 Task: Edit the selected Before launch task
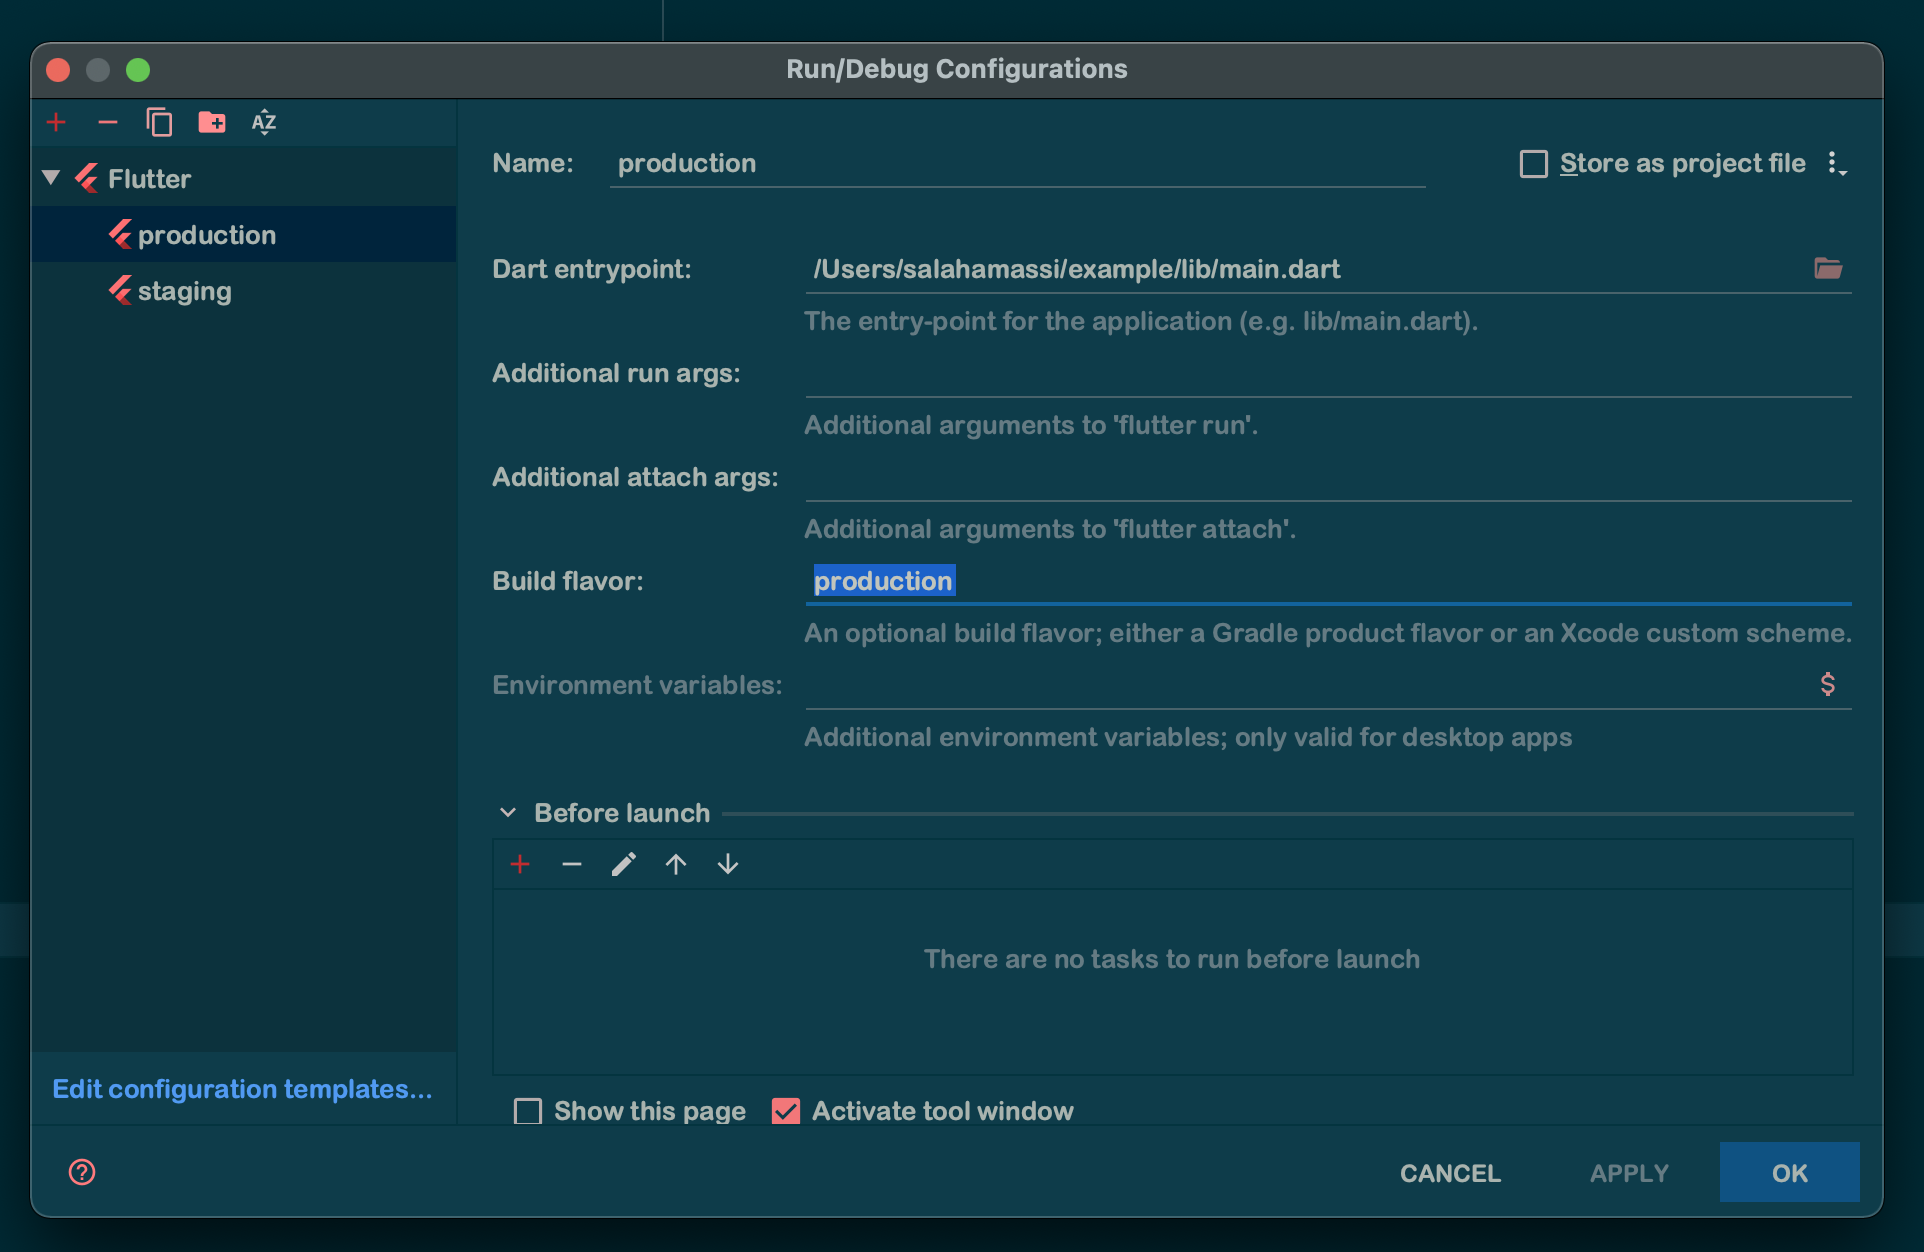(624, 864)
